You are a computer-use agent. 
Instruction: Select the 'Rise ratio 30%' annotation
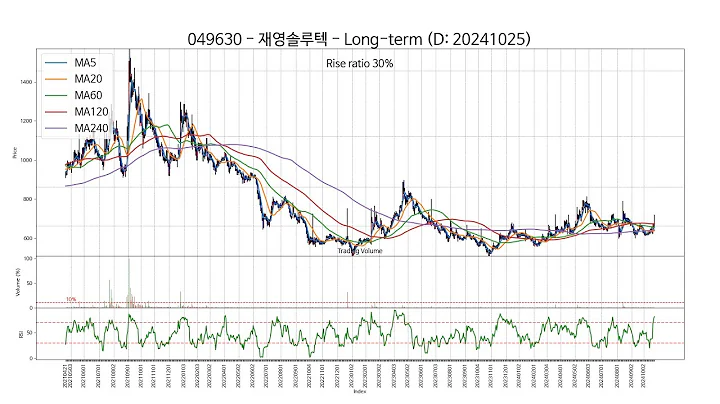(360, 64)
